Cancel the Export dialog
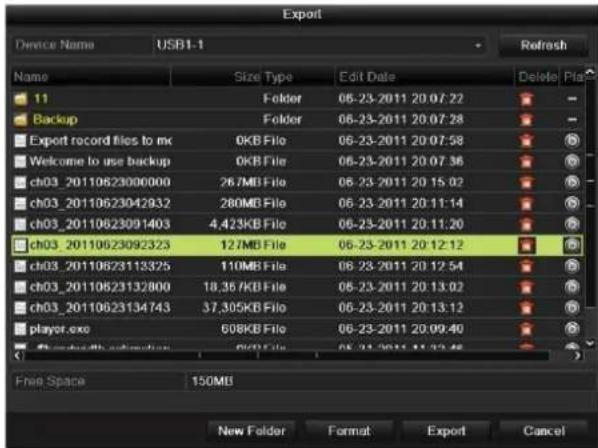 544,431
